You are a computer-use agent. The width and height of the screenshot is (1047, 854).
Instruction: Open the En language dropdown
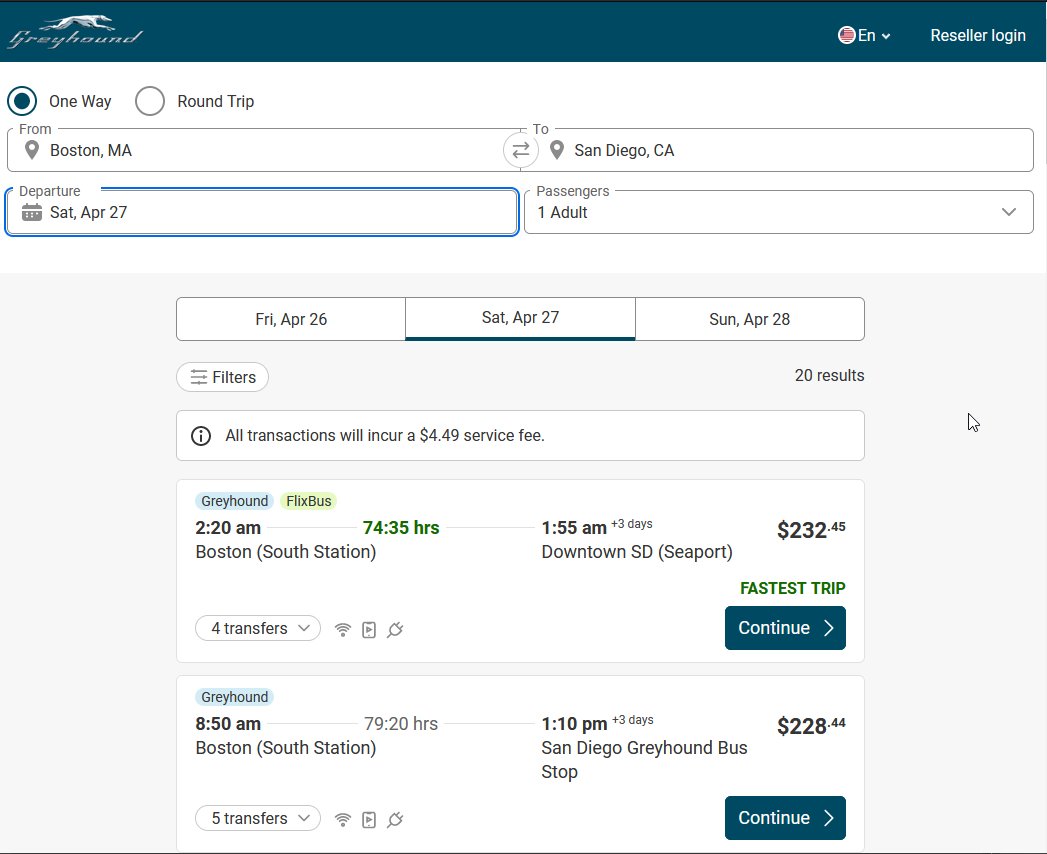(865, 35)
